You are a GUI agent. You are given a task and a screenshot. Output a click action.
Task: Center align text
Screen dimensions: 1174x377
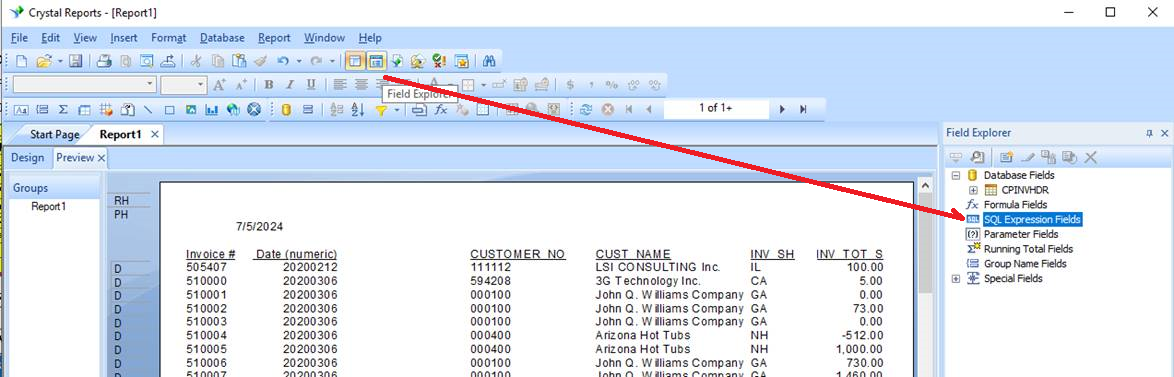point(361,85)
